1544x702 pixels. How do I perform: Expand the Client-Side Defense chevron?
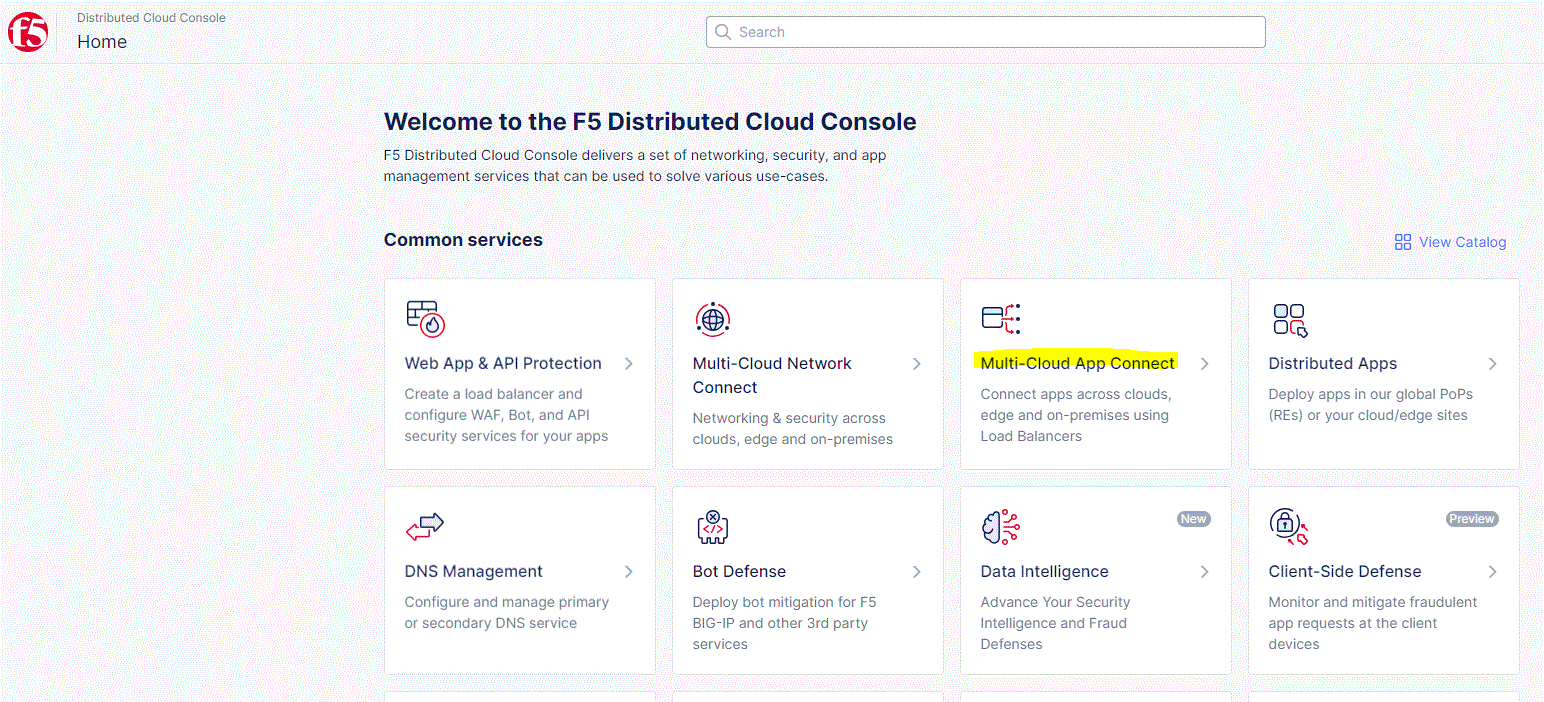pyautogui.click(x=1493, y=572)
